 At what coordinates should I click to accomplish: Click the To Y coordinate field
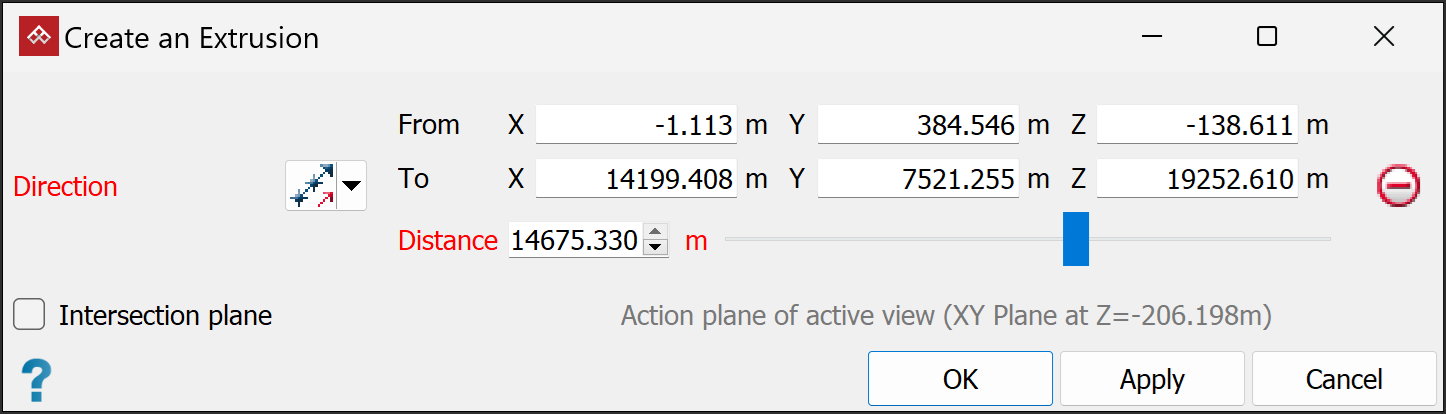pyautogui.click(x=917, y=179)
